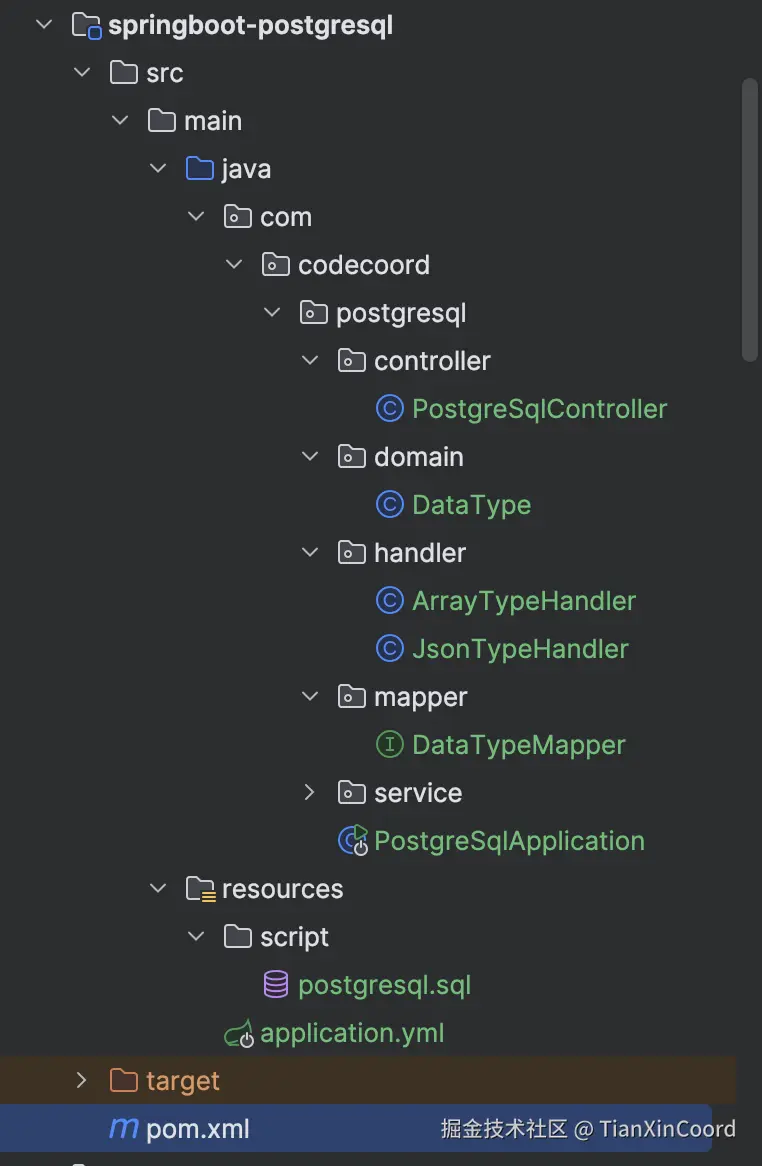762x1166 pixels.
Task: Click the Maven pom.xml icon
Action: 123,1129
